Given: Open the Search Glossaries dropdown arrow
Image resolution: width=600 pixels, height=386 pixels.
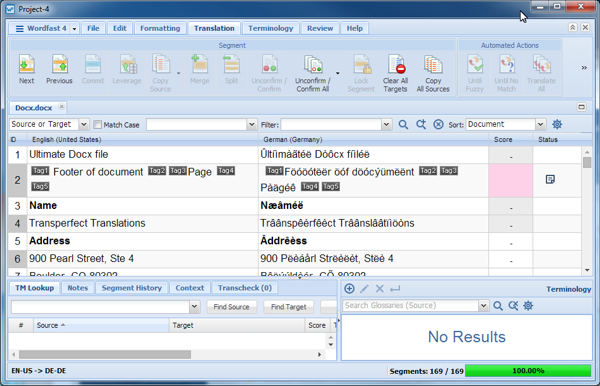Looking at the screenshot, I should (x=483, y=305).
